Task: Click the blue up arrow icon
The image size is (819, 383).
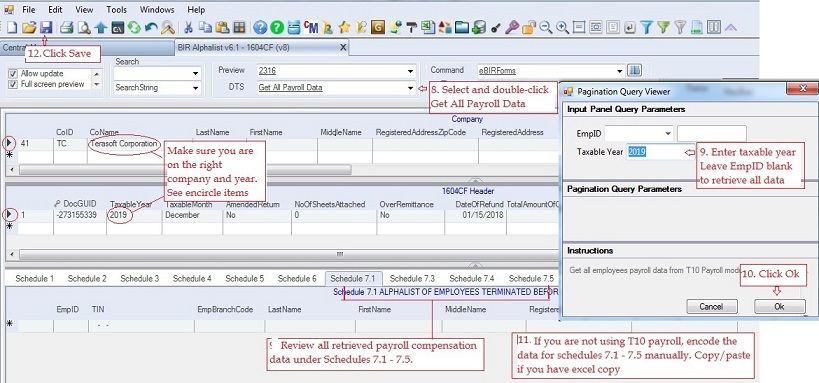Action: click(x=101, y=27)
